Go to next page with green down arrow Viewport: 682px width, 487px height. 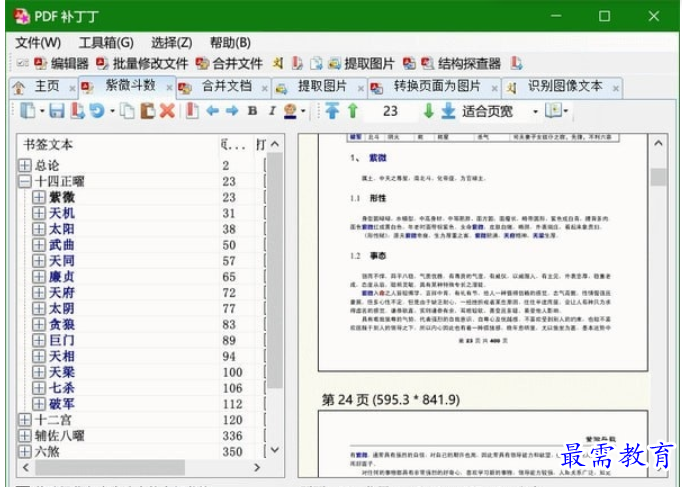(429, 111)
